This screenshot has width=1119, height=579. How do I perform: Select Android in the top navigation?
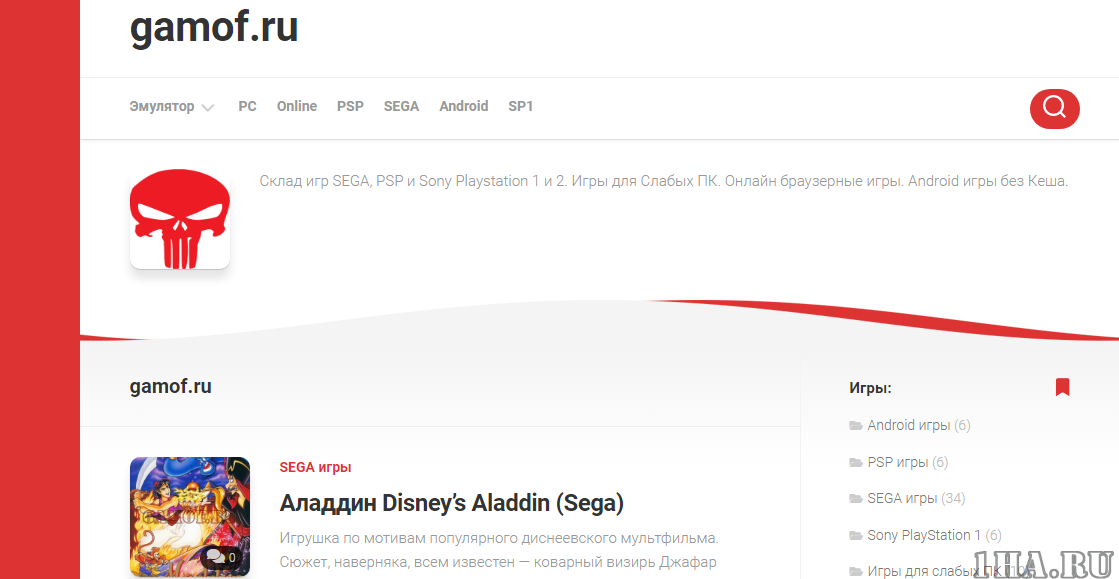tap(464, 106)
